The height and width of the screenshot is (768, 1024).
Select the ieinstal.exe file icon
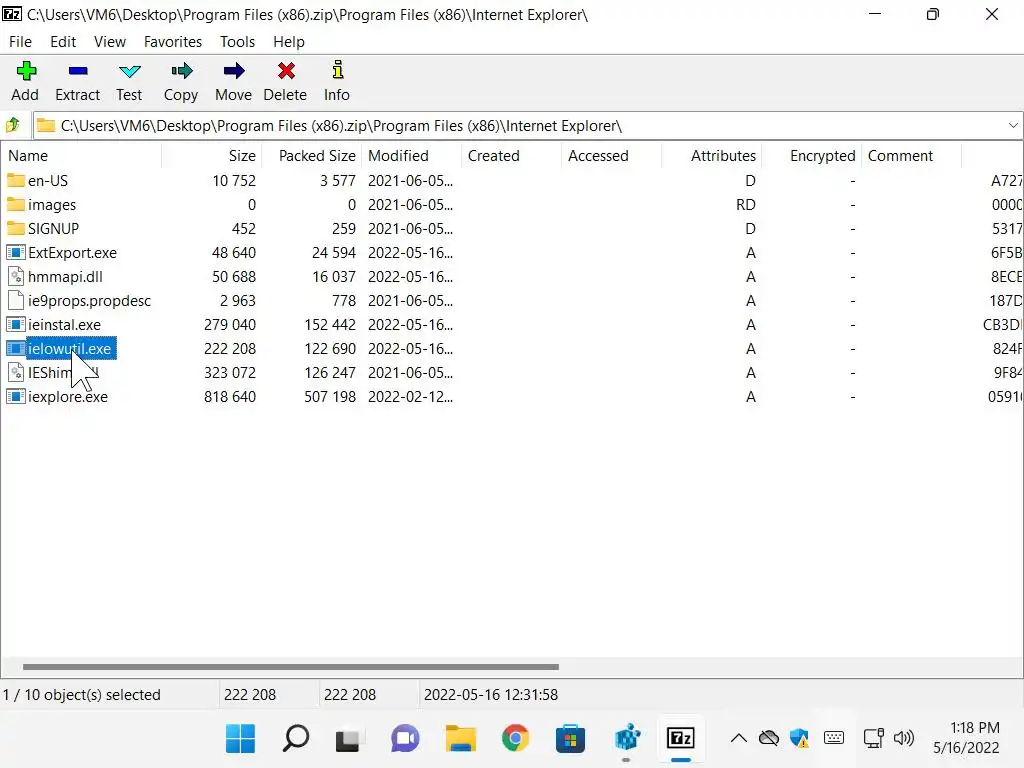16,325
